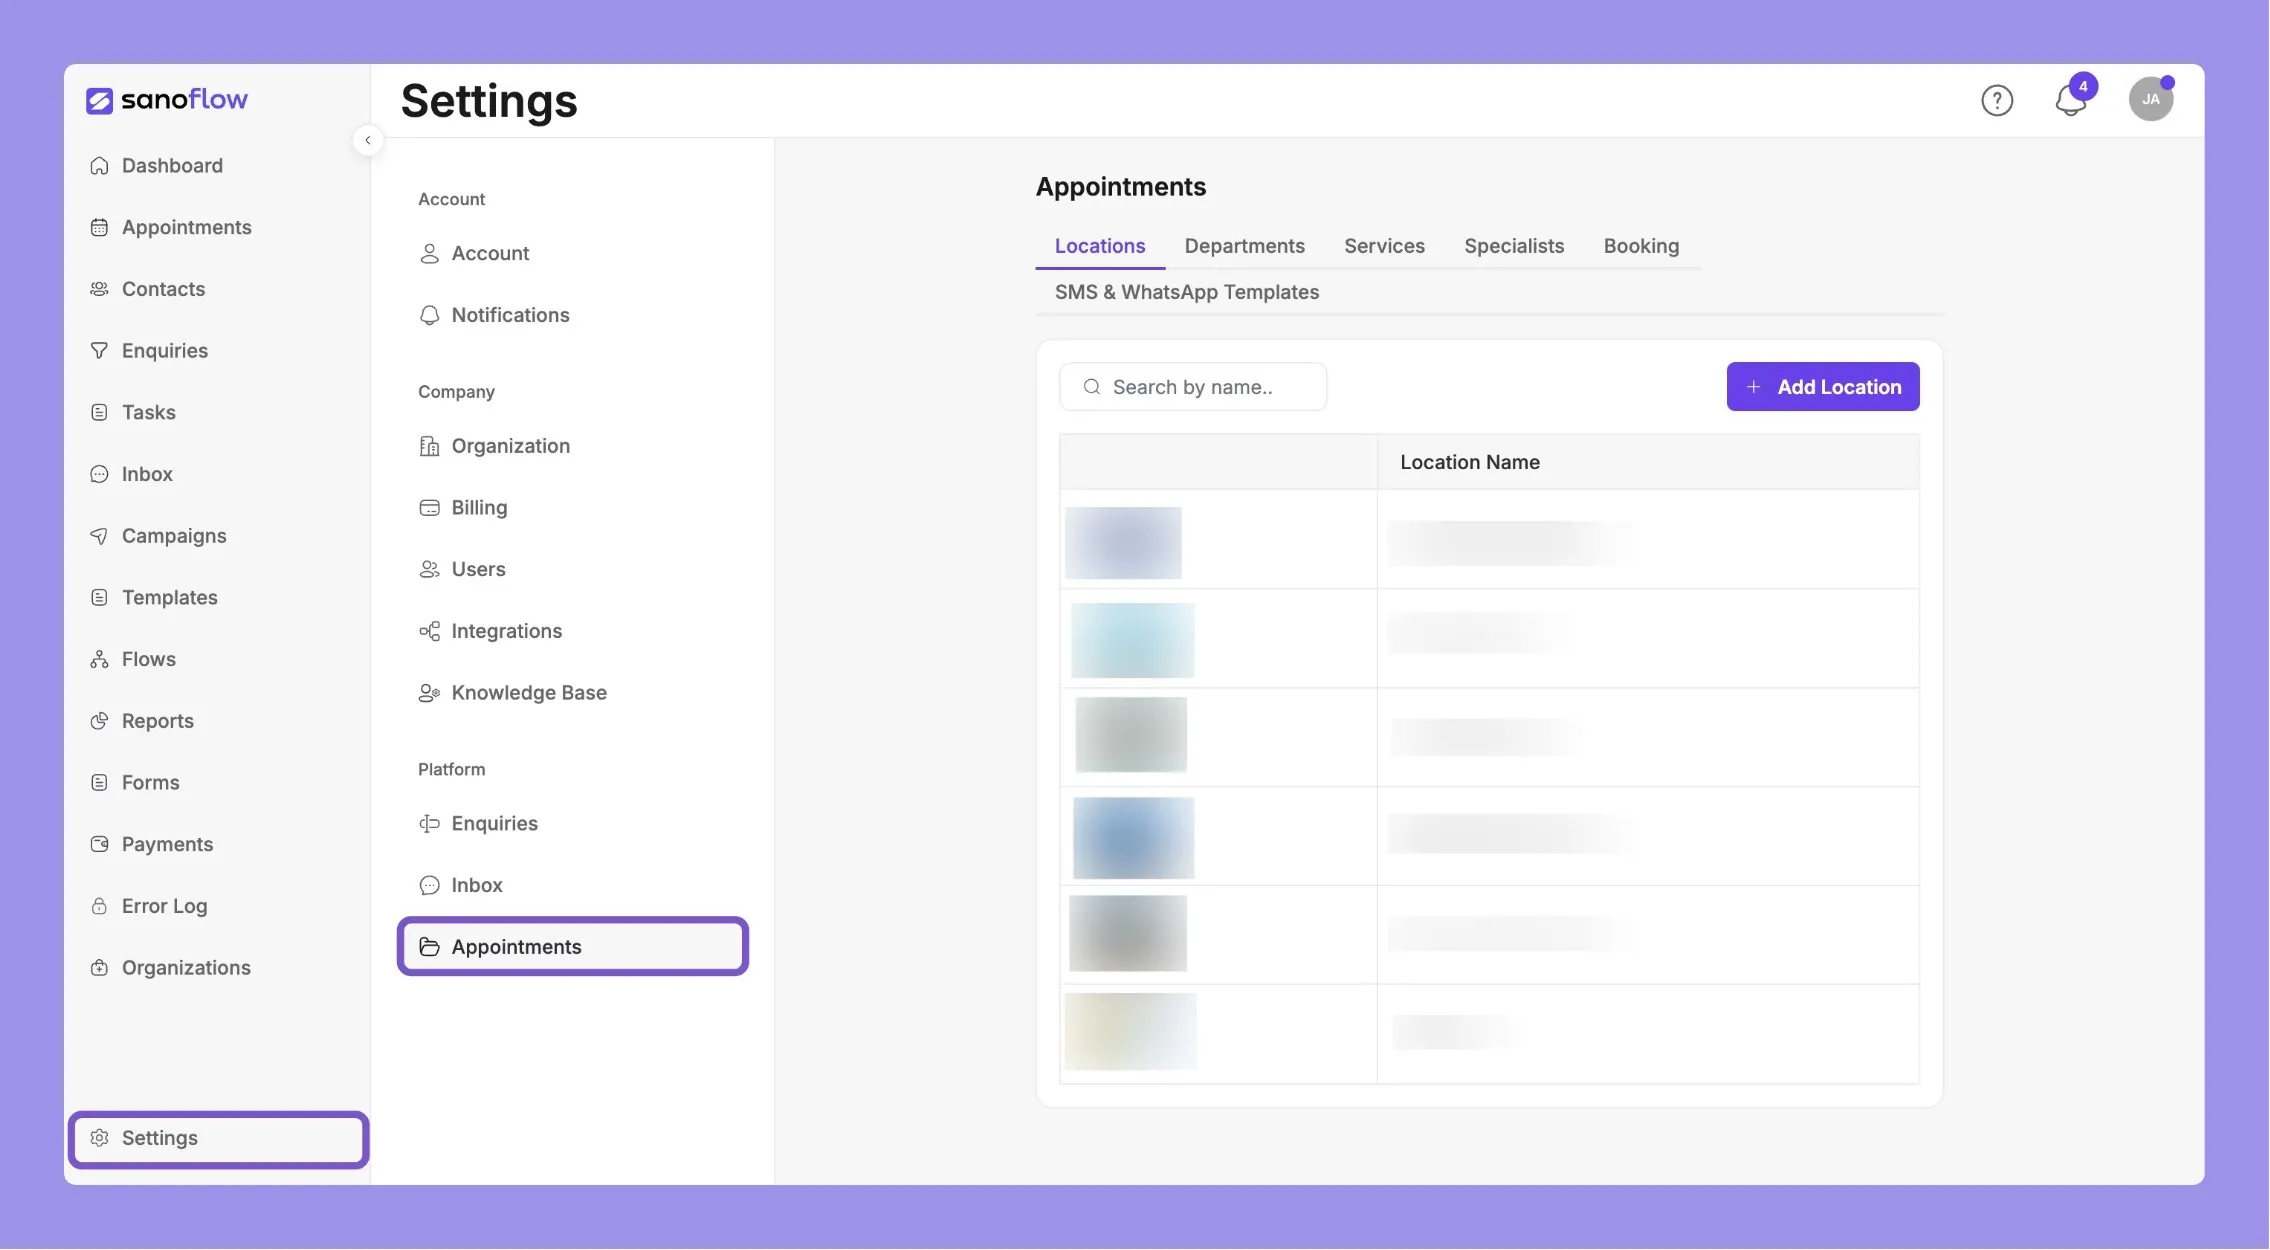Click the Organization building icon
This screenshot has height=1250, width=2270.
tap(429, 446)
